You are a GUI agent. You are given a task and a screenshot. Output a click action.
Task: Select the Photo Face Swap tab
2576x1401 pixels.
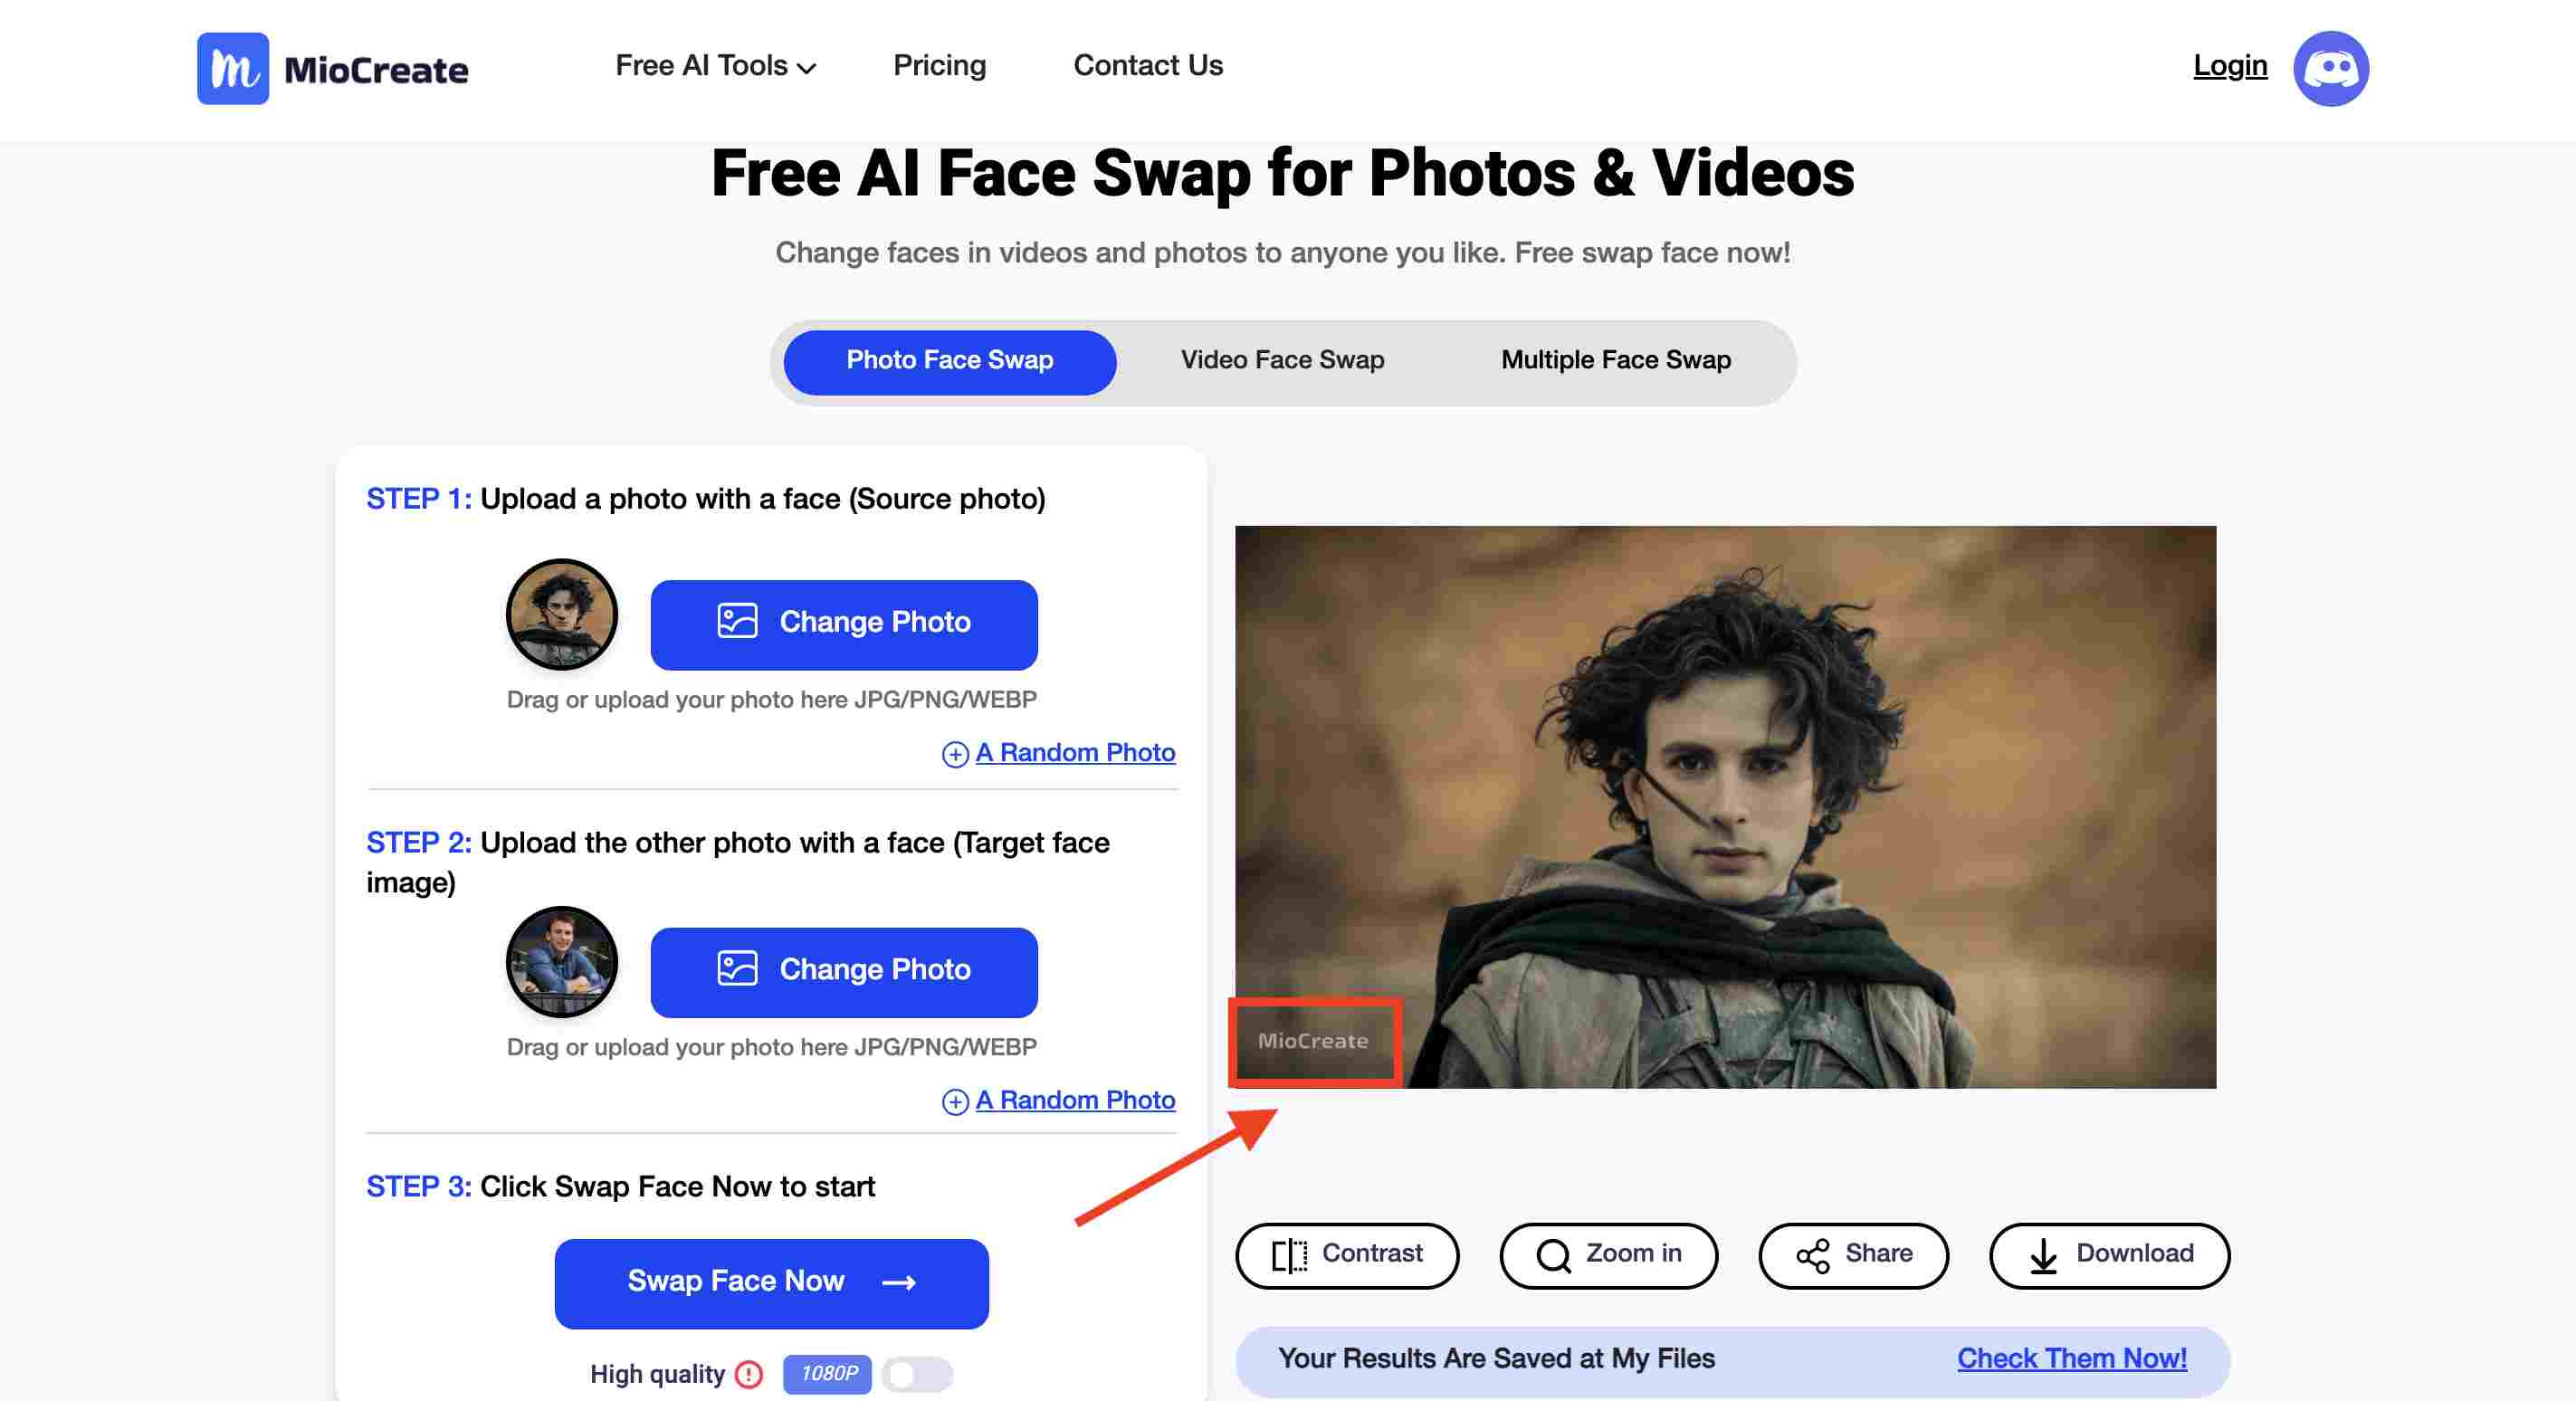[x=949, y=360]
